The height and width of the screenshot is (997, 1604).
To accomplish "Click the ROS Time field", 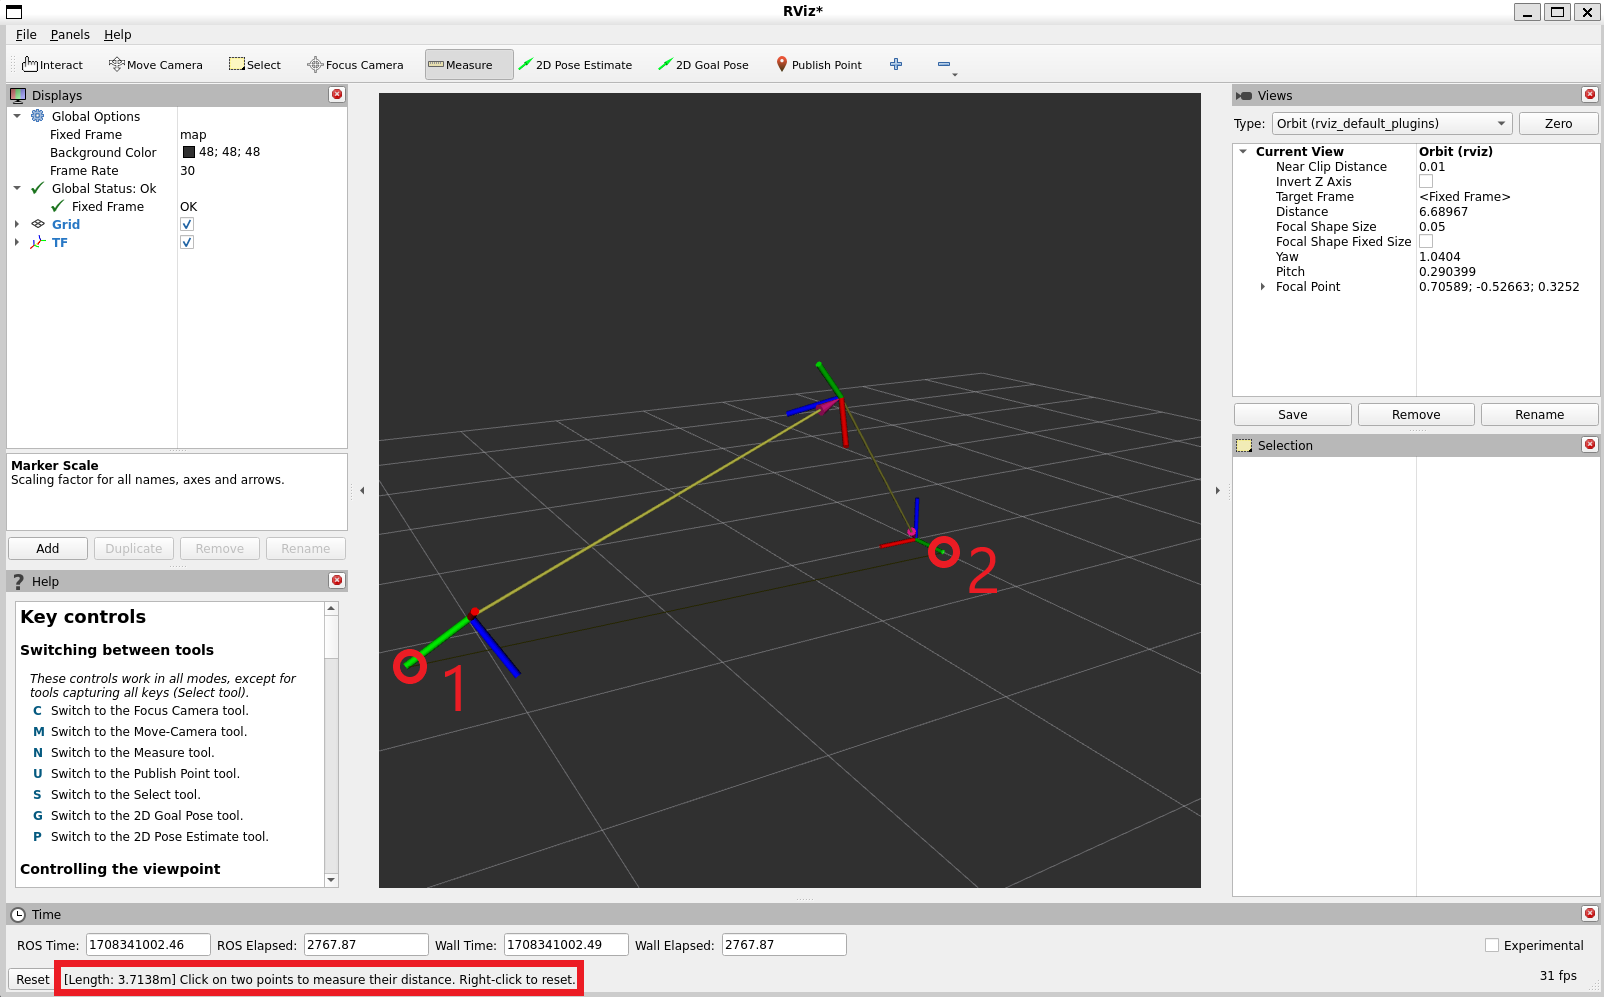I will pyautogui.click(x=148, y=945).
